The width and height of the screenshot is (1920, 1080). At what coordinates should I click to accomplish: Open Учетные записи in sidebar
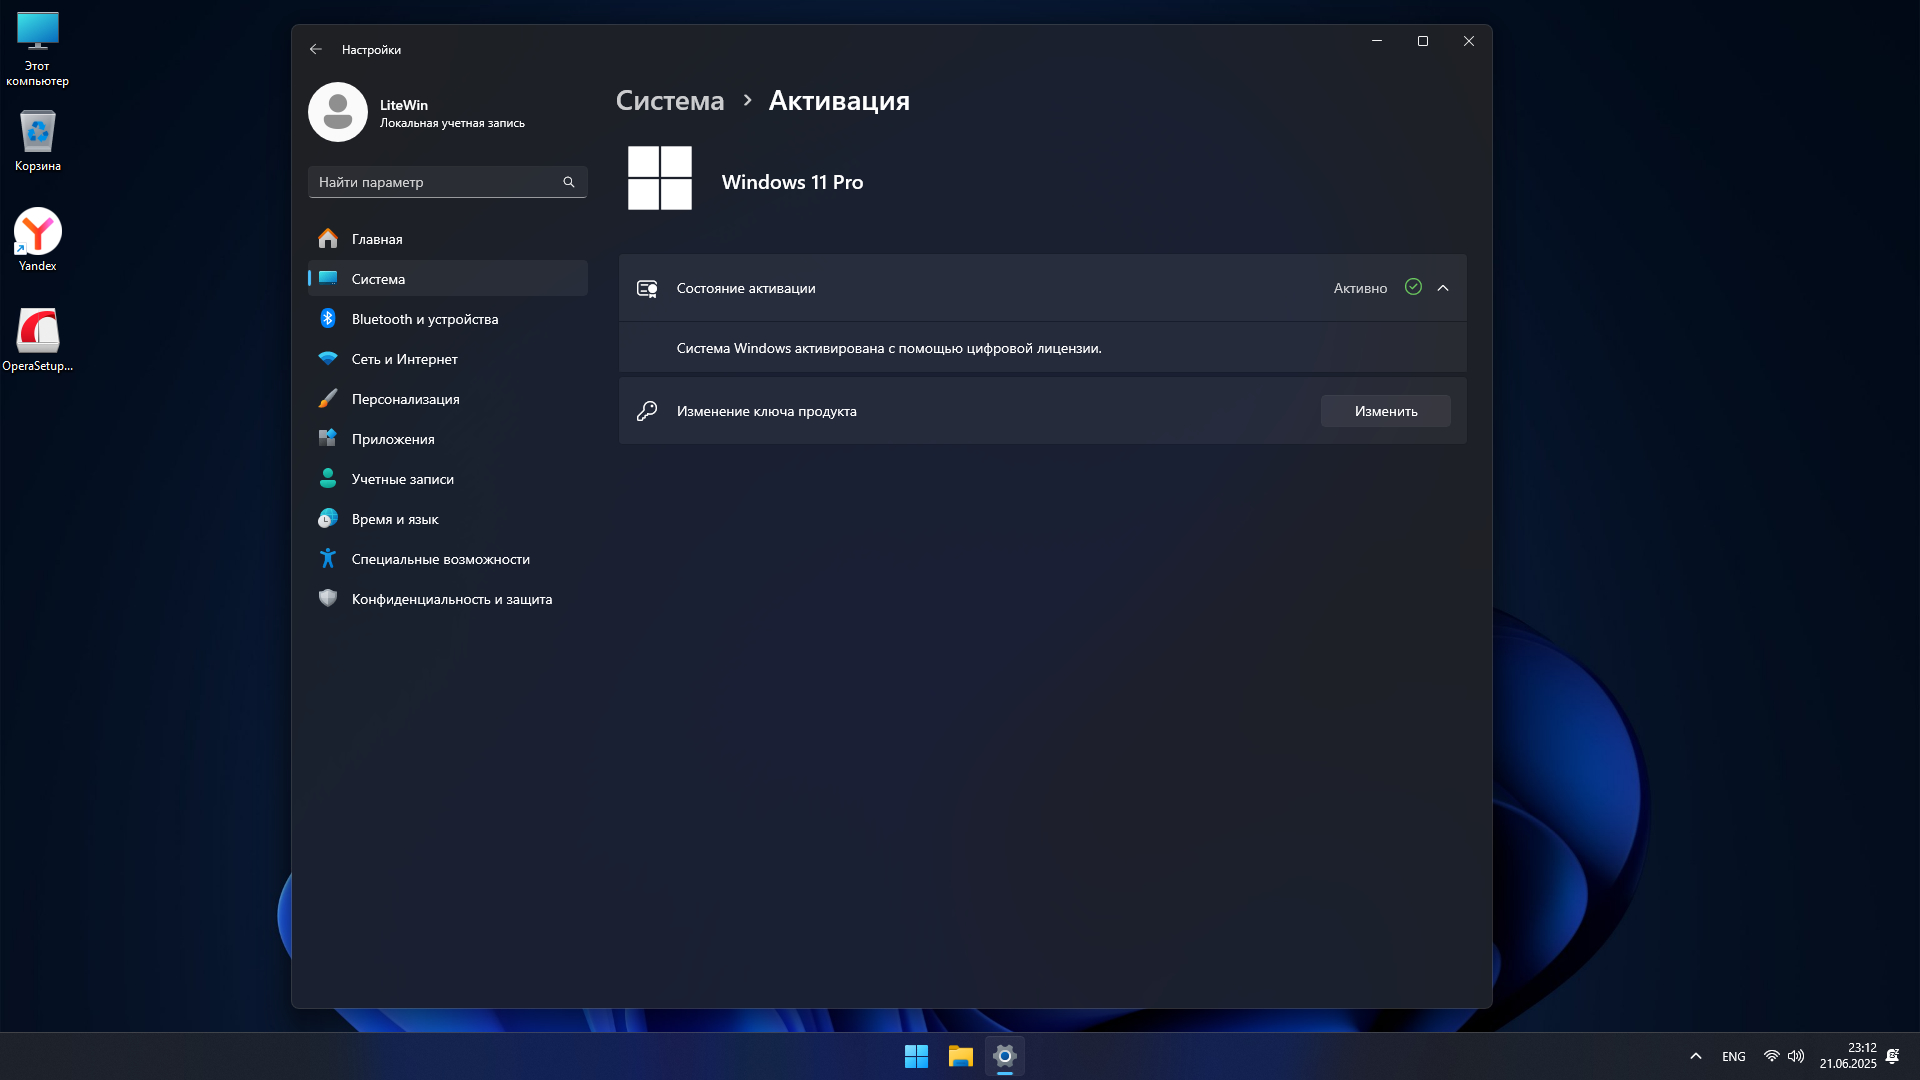[402, 479]
